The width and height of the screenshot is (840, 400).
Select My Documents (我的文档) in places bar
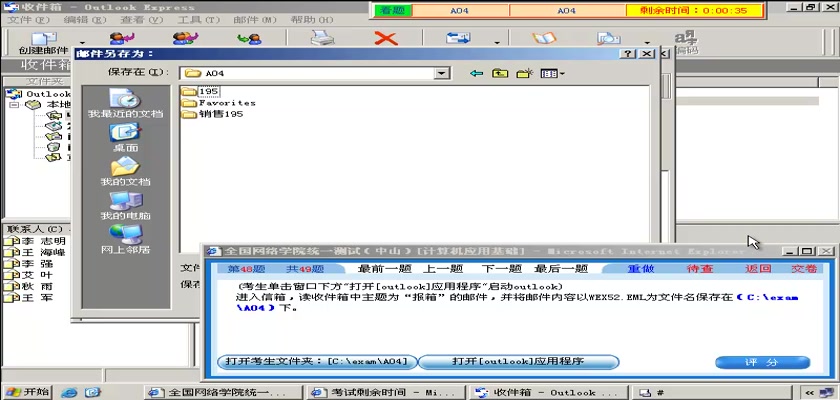pyautogui.click(x=125, y=172)
